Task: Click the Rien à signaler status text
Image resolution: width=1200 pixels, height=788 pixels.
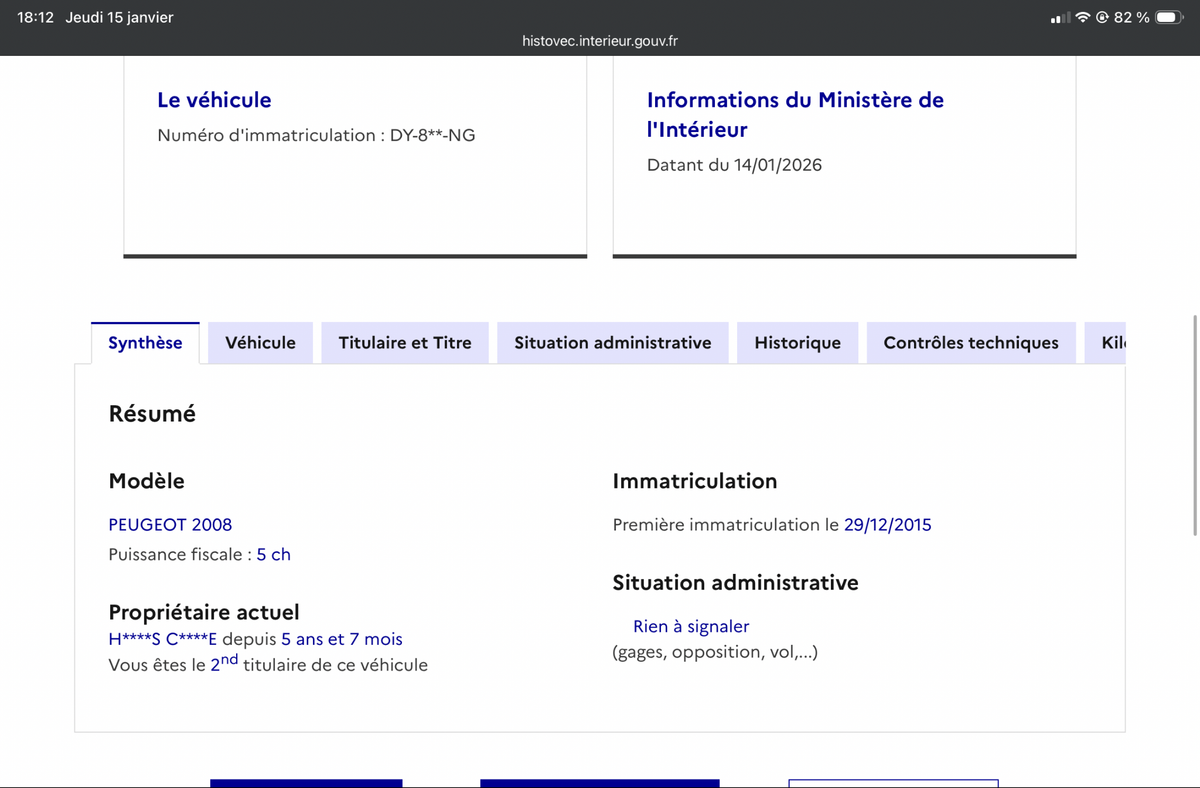Action: coord(691,626)
